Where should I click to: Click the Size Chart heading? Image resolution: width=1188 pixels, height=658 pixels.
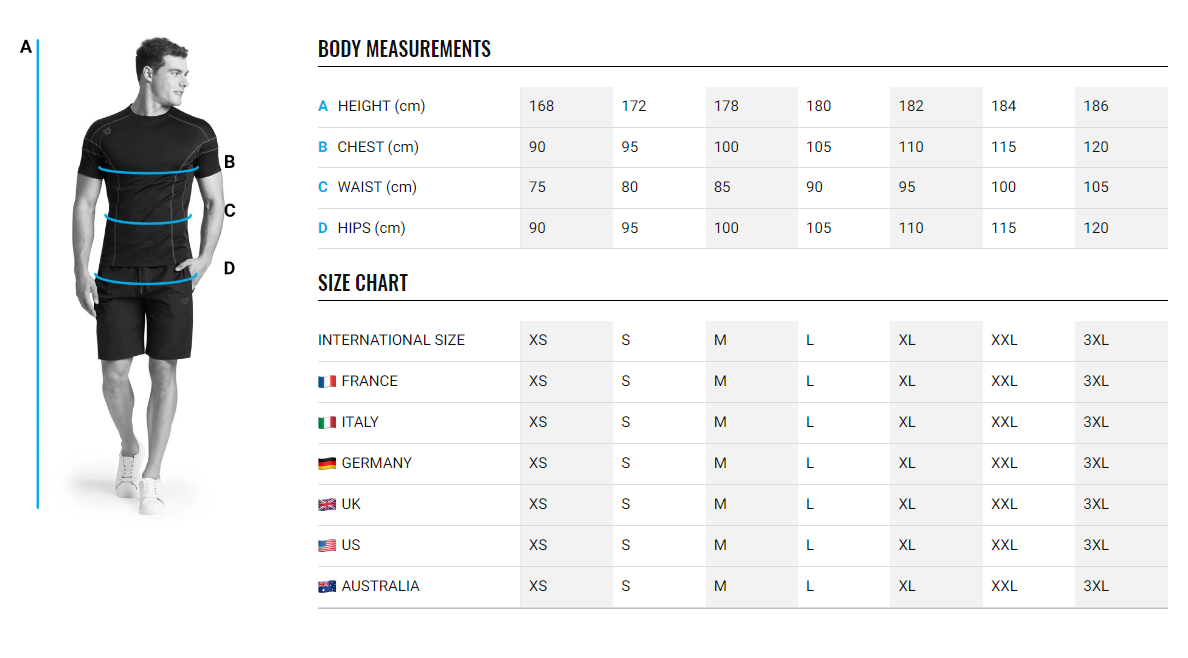[x=363, y=283]
